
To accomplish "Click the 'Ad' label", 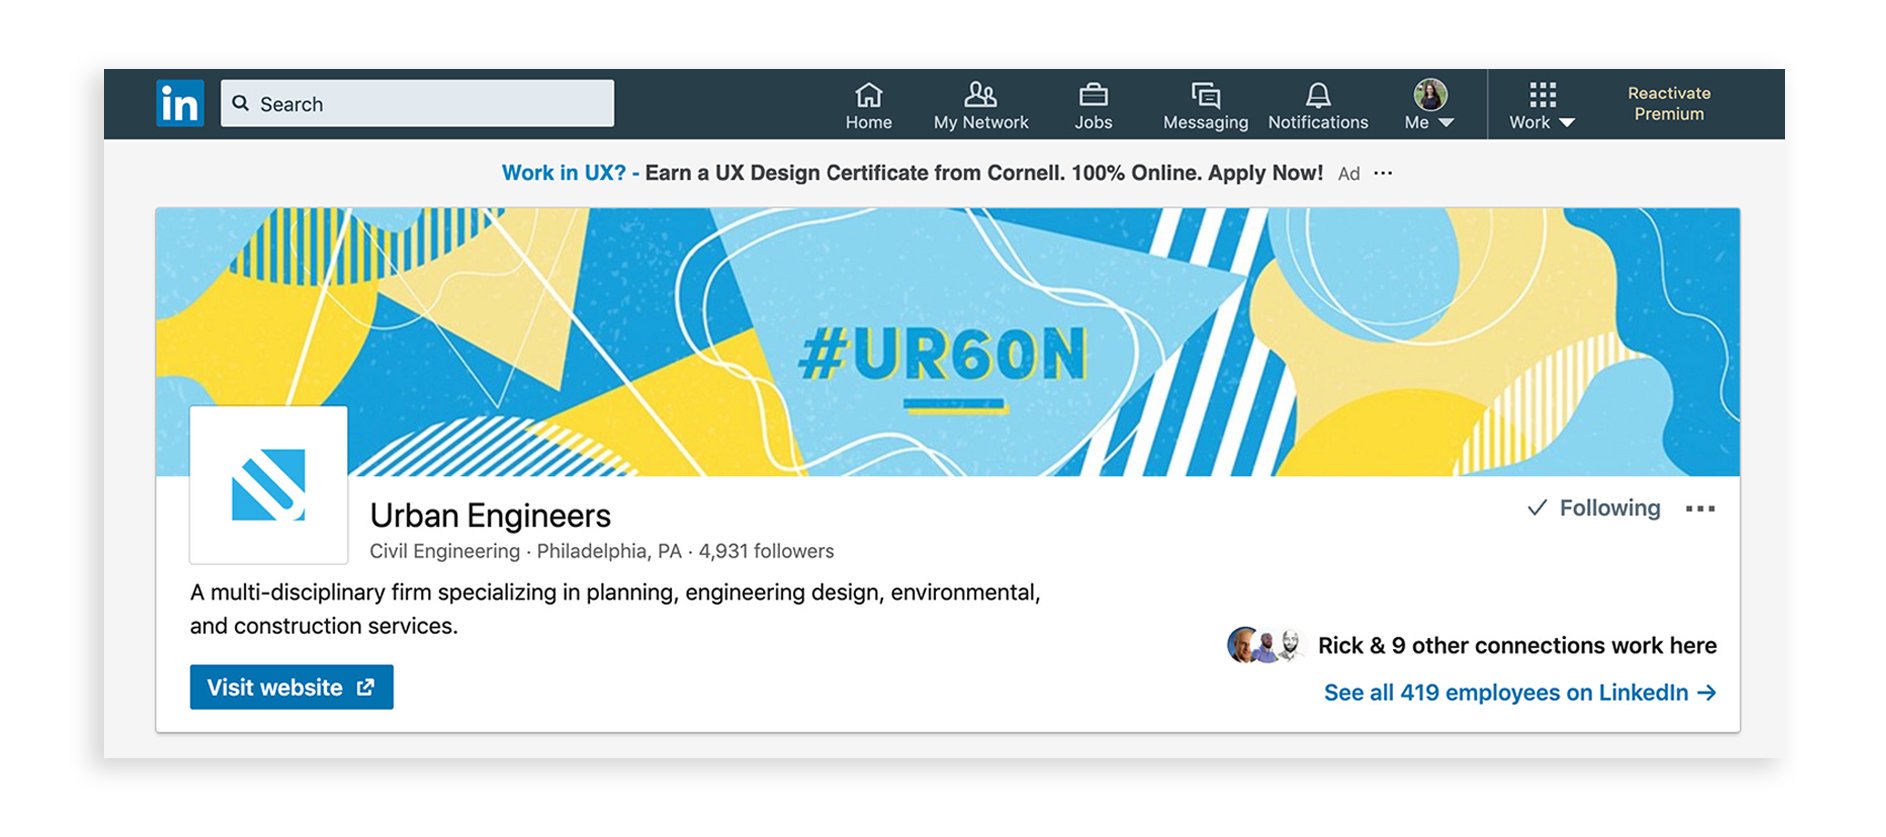I will tap(1349, 174).
